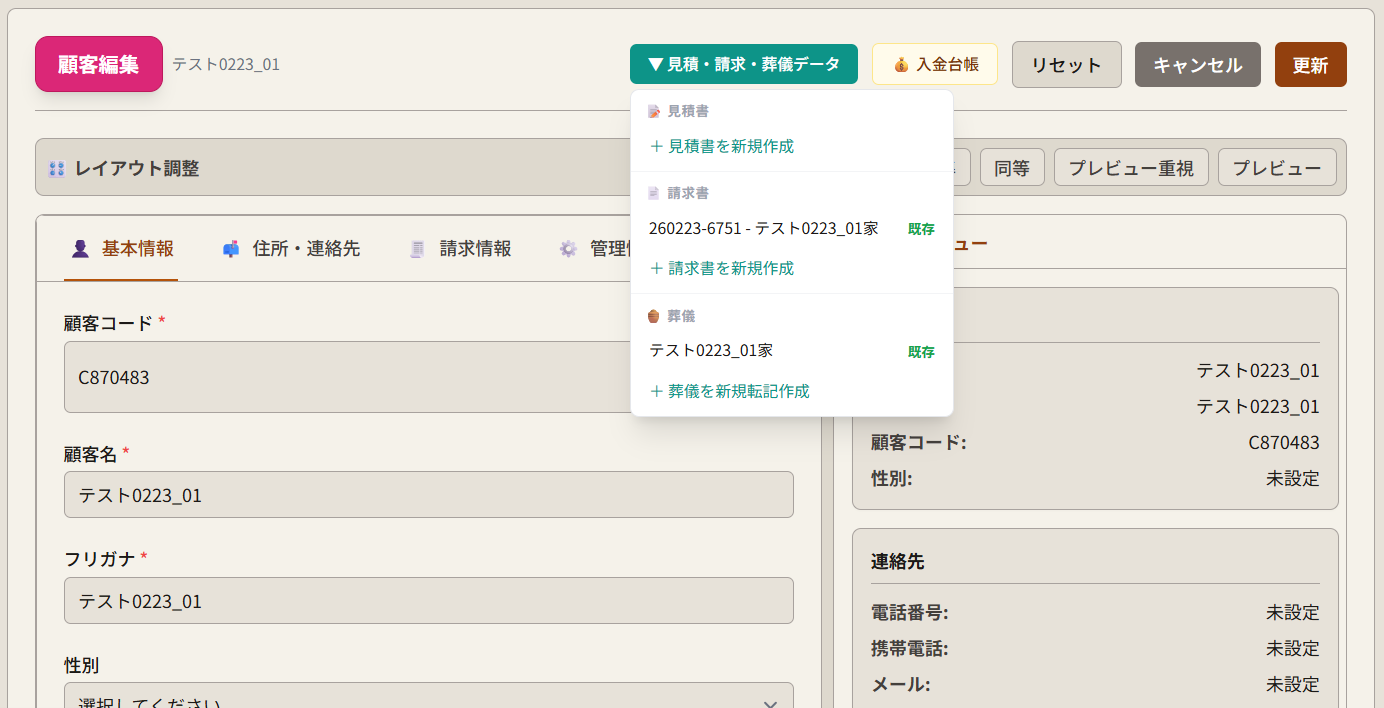Click the レイアウト調整 grid icon

point(57,168)
